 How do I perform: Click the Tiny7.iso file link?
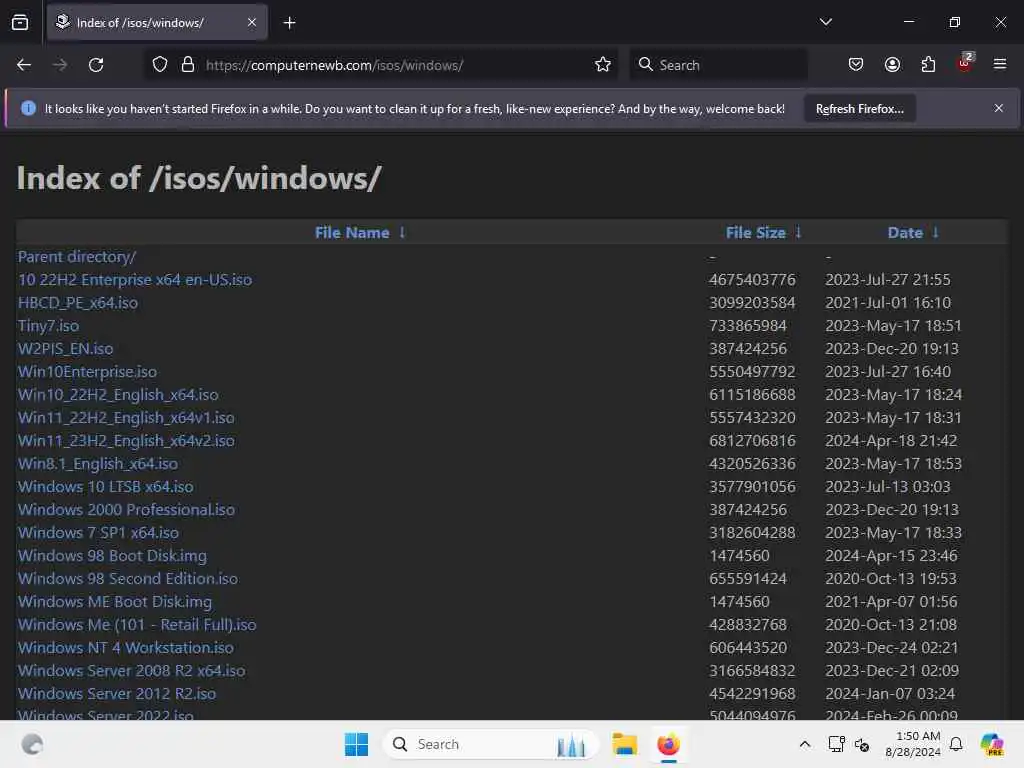pyautogui.click(x=48, y=325)
